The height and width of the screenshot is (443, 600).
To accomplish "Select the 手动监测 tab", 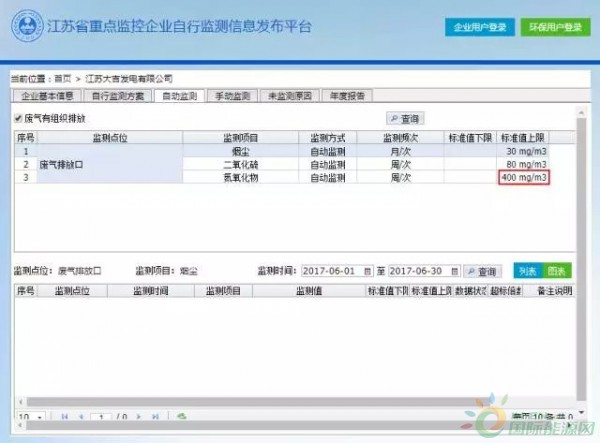I will click(x=231, y=96).
